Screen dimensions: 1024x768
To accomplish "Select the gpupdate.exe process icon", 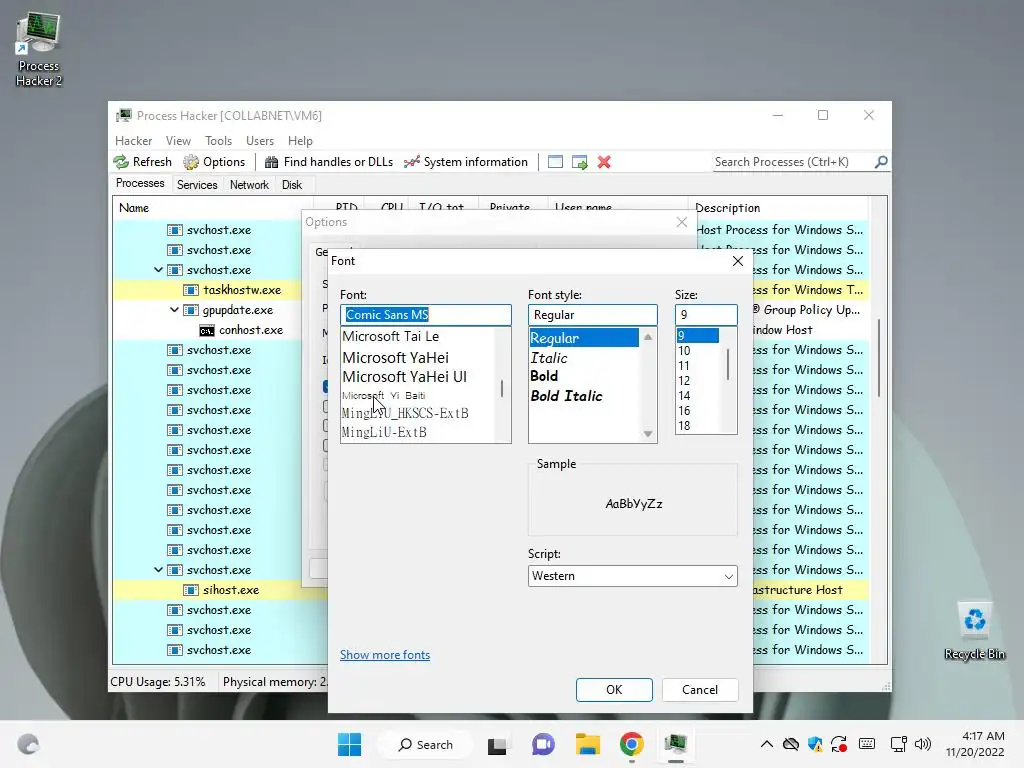I will tap(191, 310).
